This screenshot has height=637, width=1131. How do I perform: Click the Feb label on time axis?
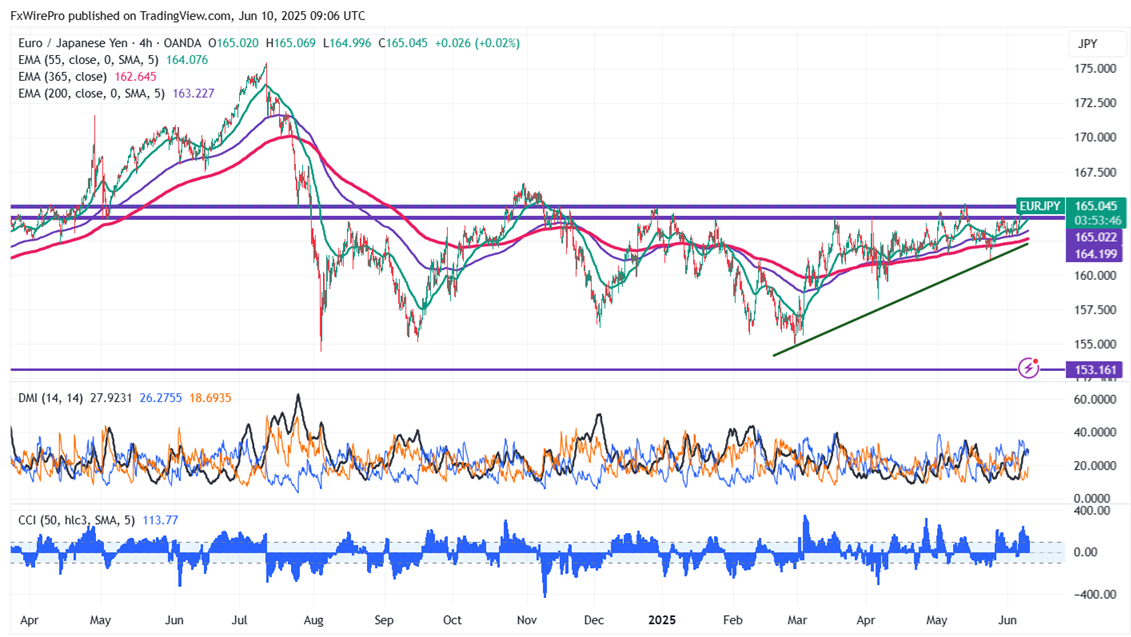pyautogui.click(x=733, y=620)
